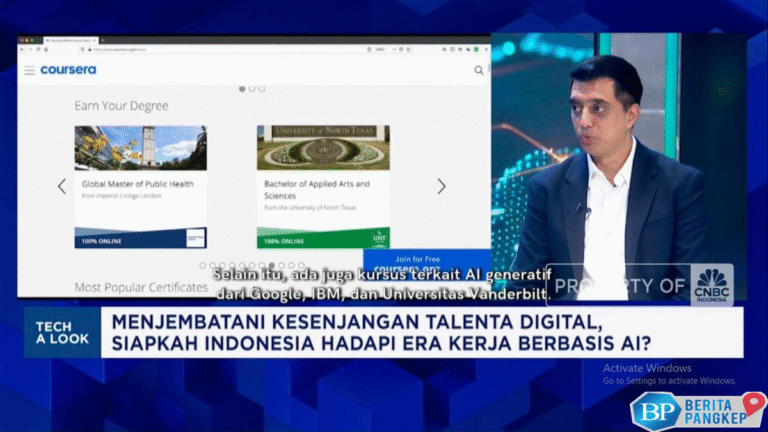Select the last dot of the degree carousel
Viewport: 768px width, 432px height.
coord(301,265)
